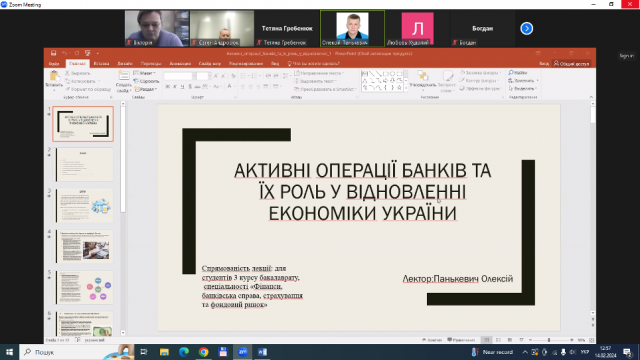Open the File (Файл) tab

54,64
